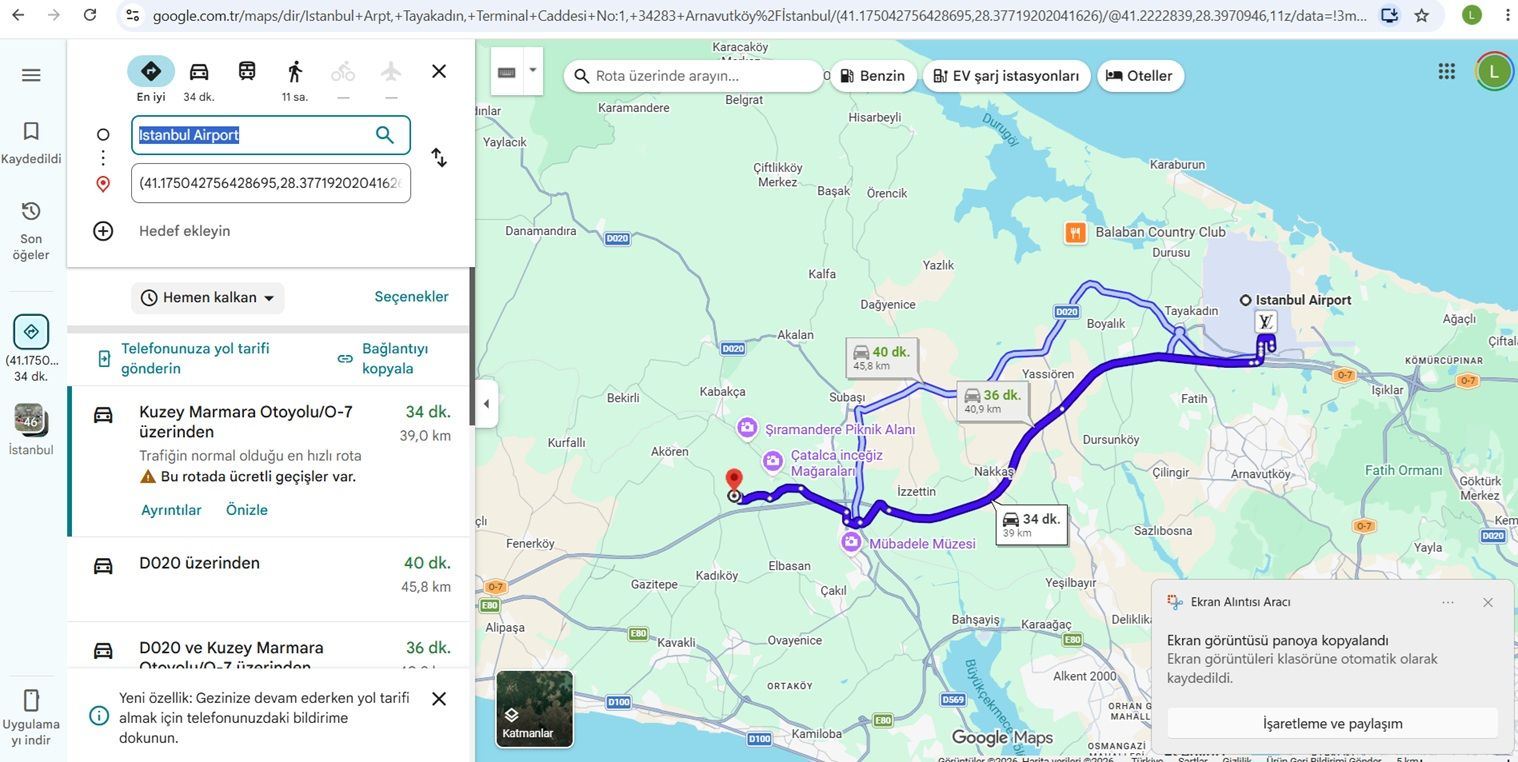
Task: Bookmark this page with the star icon
Action: 1421,15
